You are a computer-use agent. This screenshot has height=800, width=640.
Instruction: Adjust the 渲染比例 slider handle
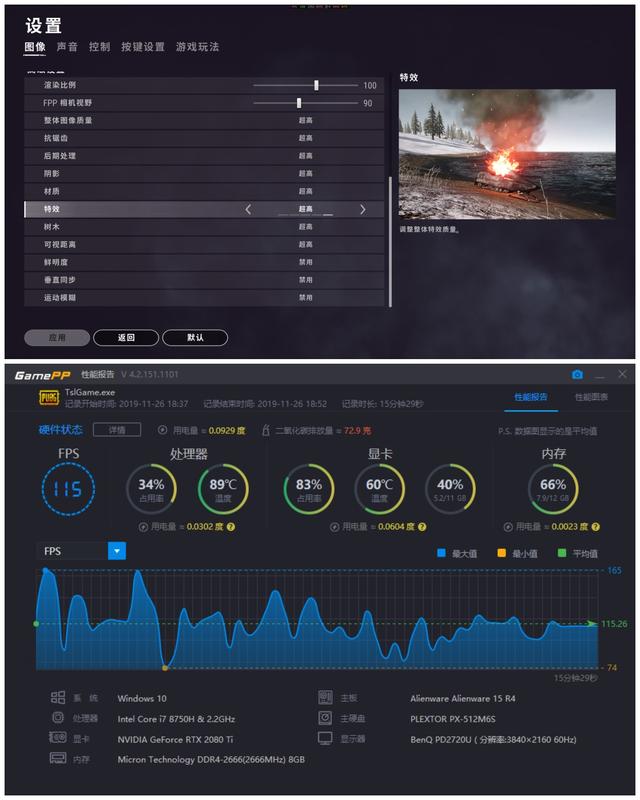(316, 85)
